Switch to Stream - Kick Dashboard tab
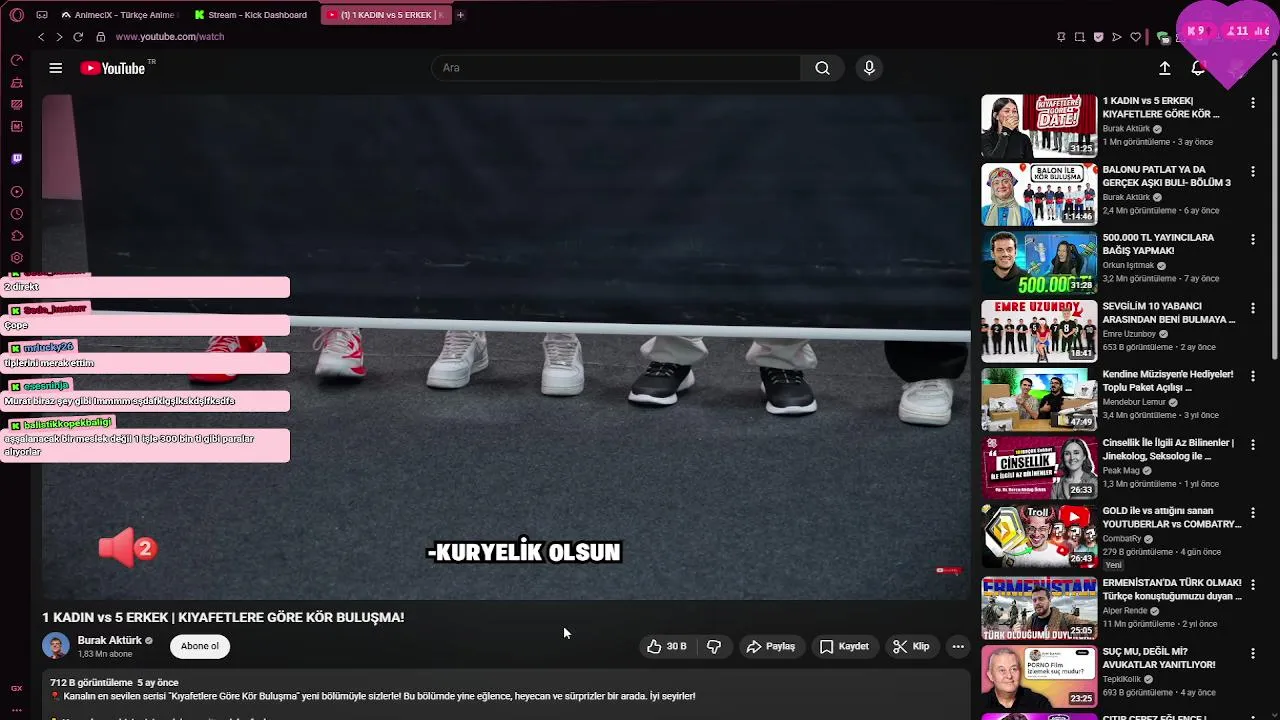The width and height of the screenshot is (1280, 720). (252, 15)
